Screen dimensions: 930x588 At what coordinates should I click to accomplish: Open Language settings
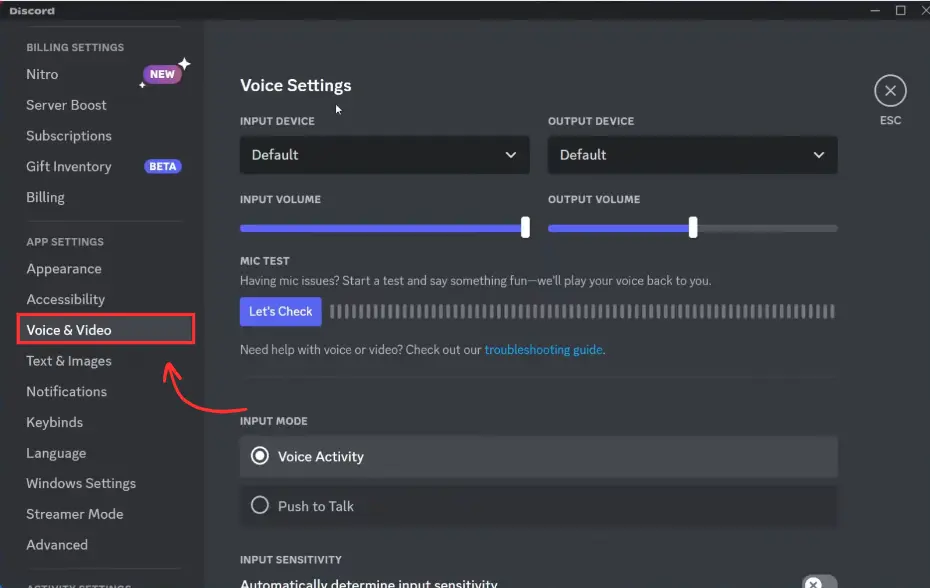[x=56, y=453]
